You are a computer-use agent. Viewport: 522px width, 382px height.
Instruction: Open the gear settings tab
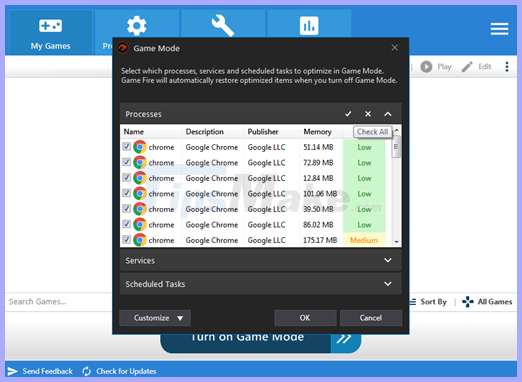point(137,25)
